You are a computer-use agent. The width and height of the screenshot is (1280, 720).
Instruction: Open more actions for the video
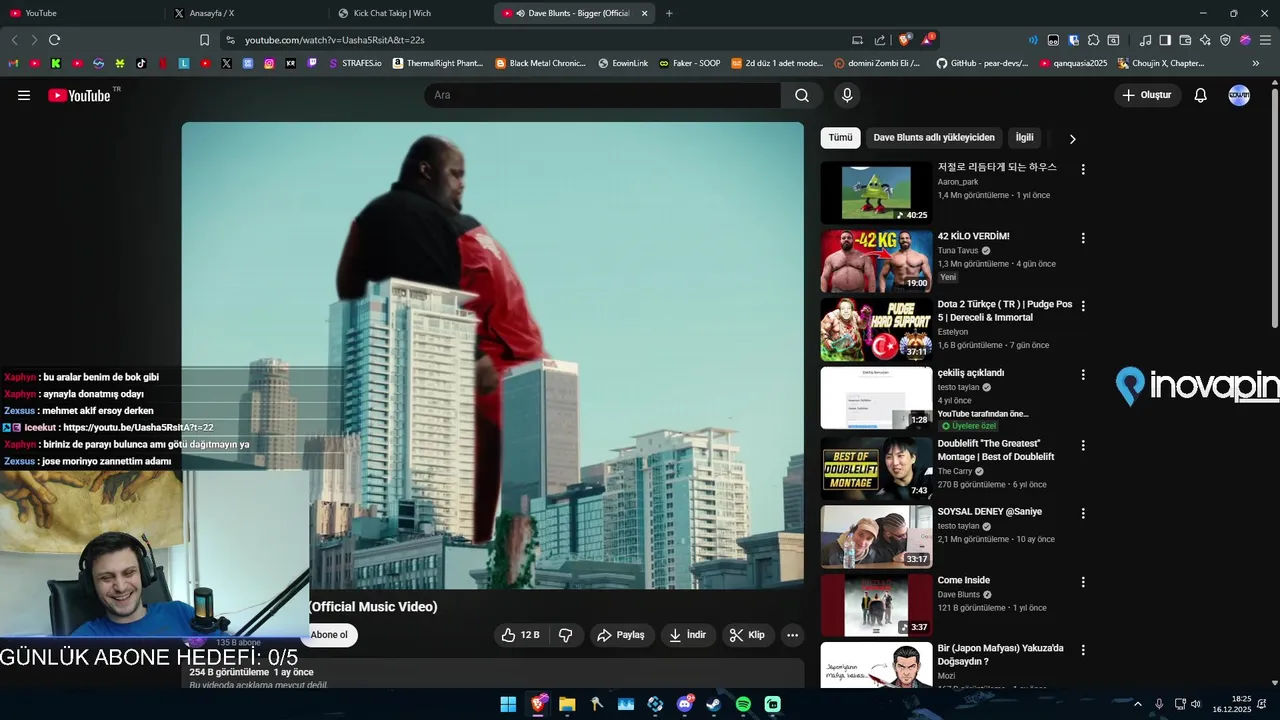(x=792, y=635)
